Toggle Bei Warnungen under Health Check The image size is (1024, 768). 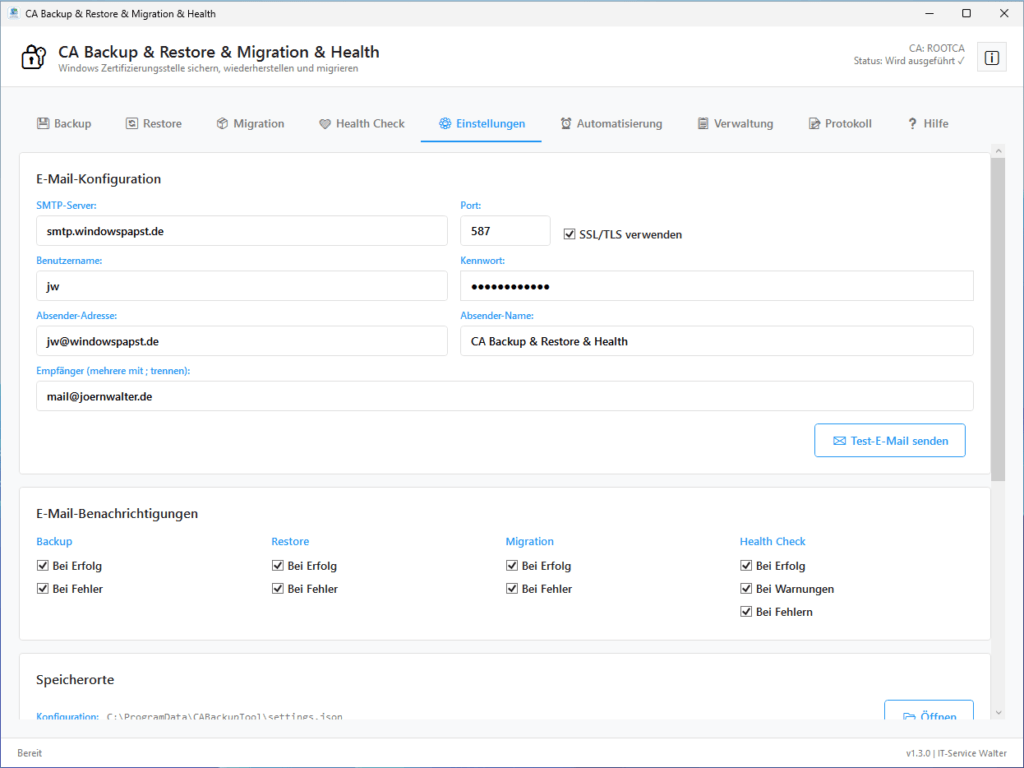pyautogui.click(x=746, y=588)
